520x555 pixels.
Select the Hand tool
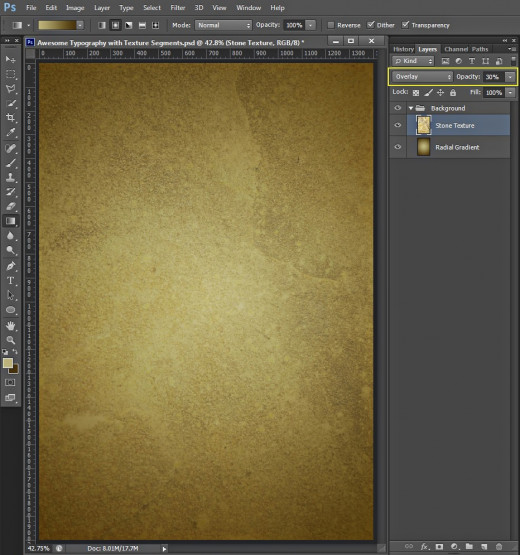click(x=11, y=325)
